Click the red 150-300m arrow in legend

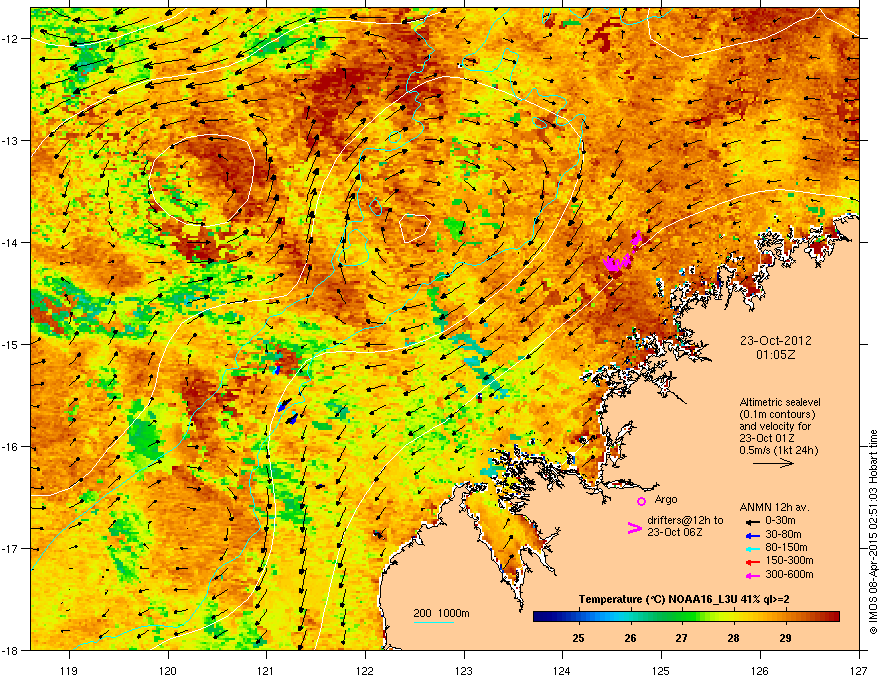[753, 561]
